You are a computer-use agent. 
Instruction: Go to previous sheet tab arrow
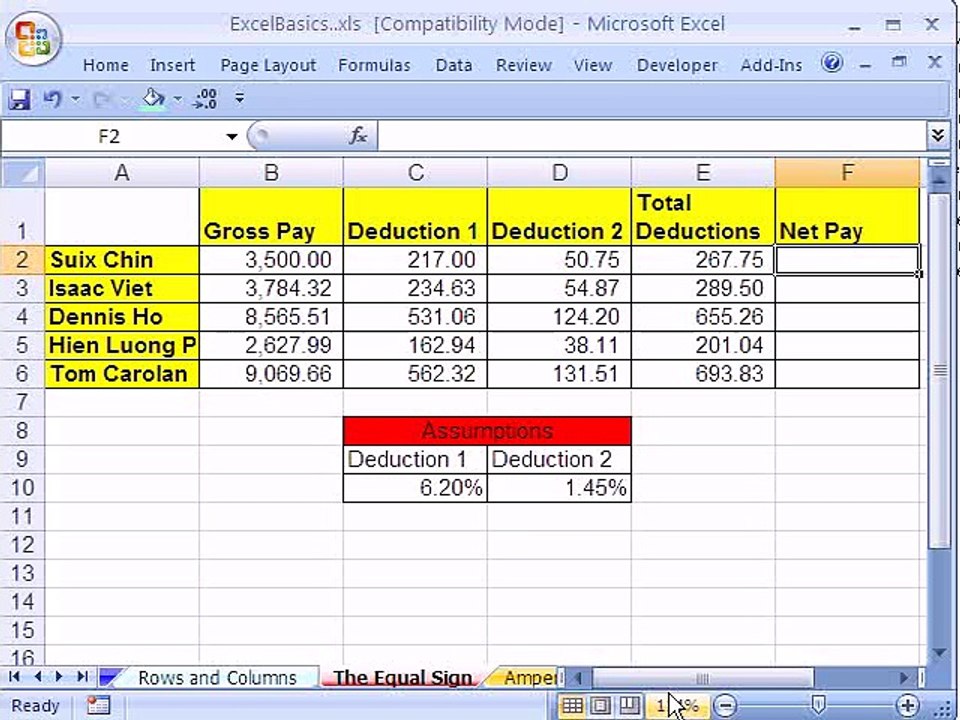coord(38,677)
